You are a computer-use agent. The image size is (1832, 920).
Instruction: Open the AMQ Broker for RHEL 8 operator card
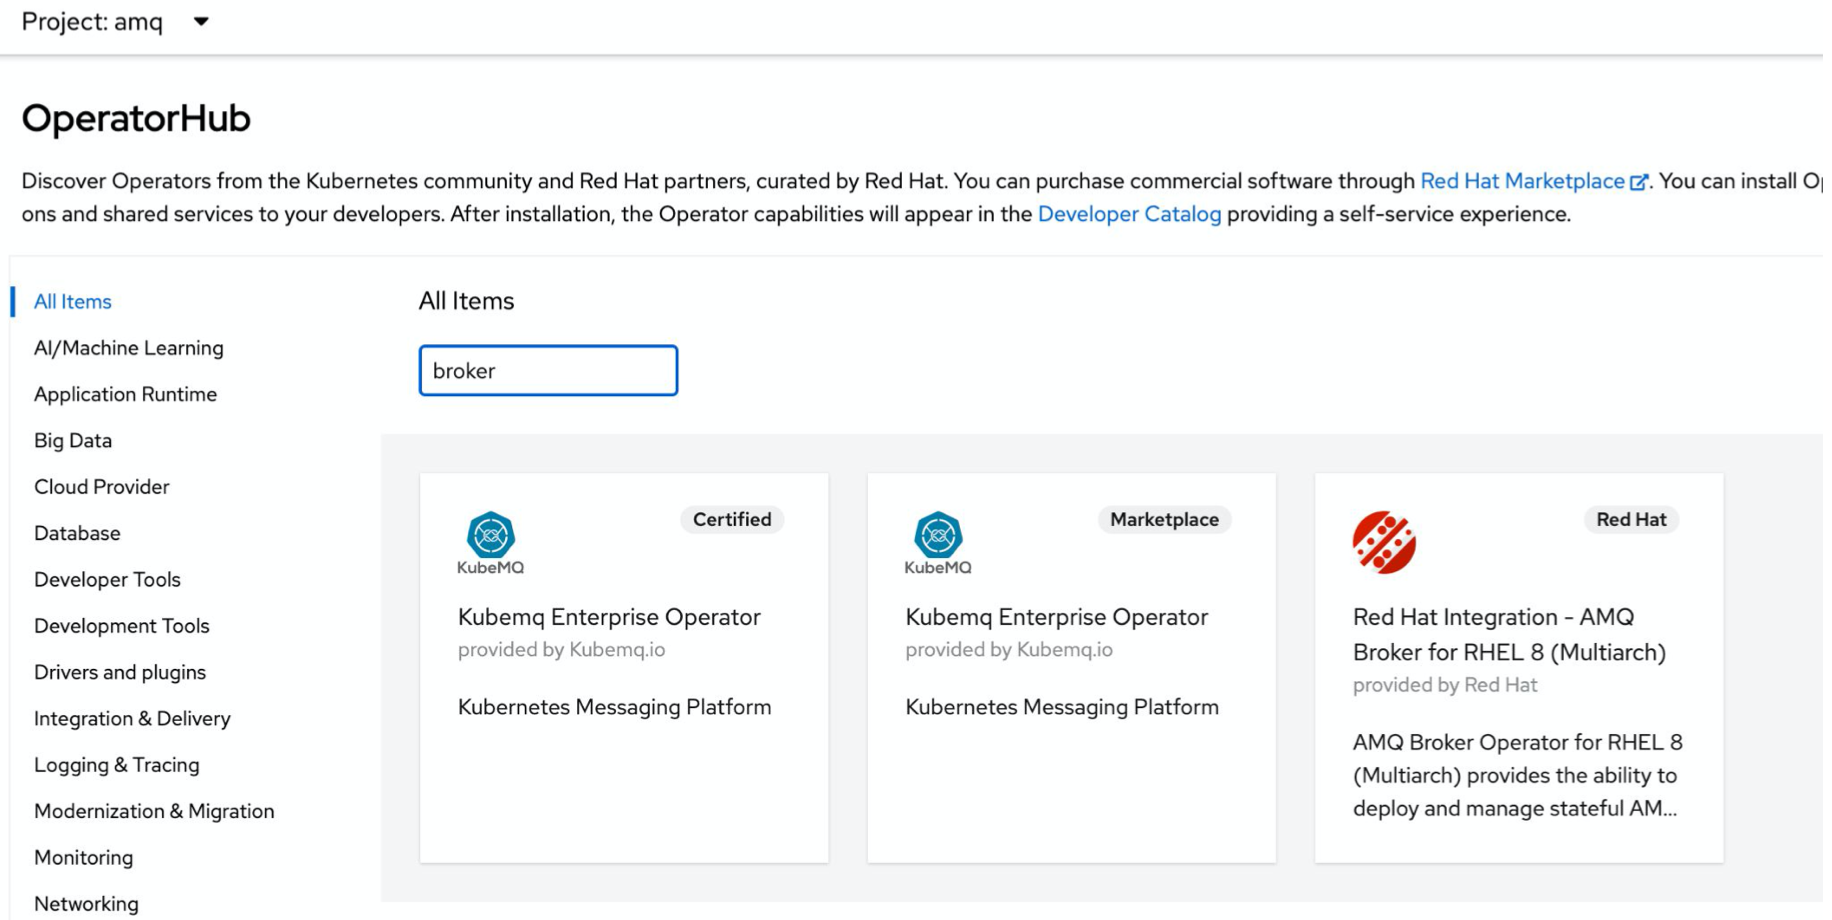[x=1519, y=666]
